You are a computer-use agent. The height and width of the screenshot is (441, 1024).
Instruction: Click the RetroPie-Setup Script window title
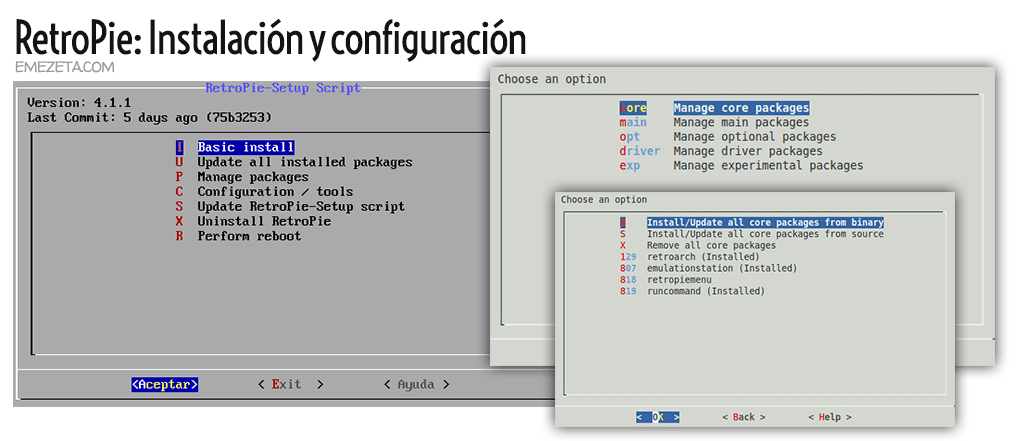[x=283, y=88]
